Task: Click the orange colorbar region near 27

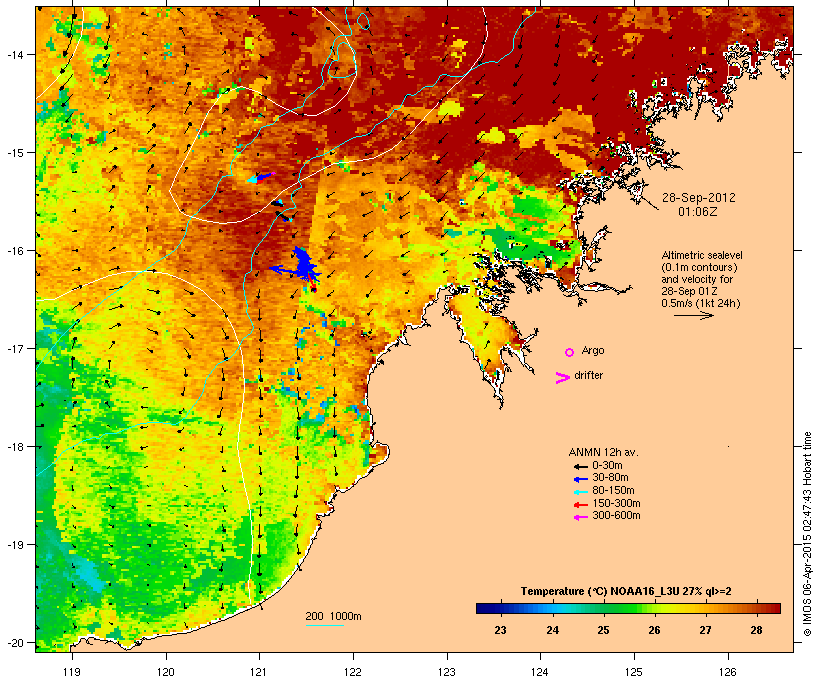Action: coord(705,608)
